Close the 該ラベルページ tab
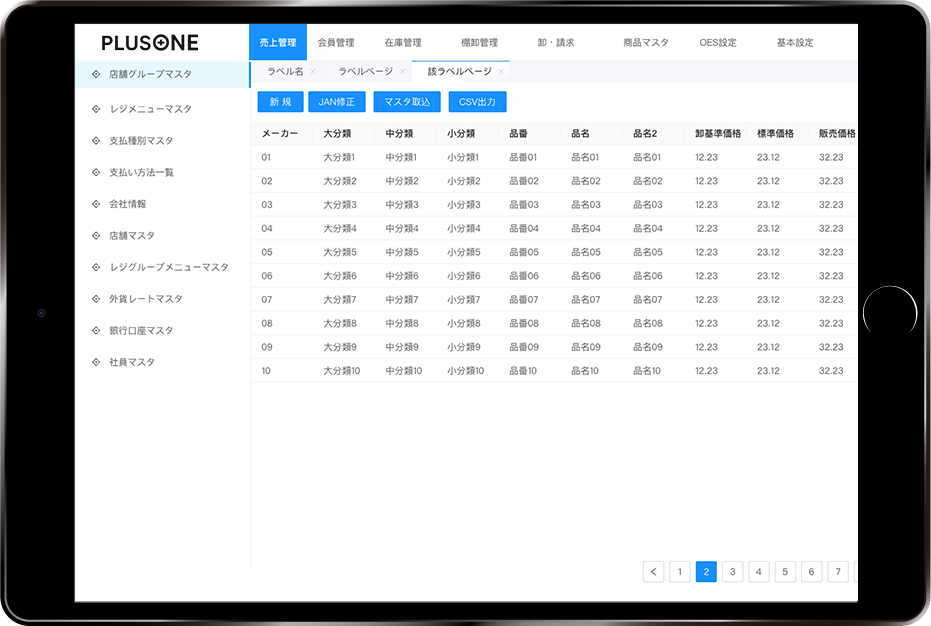Viewport: 931px width, 626px height. pyautogui.click(x=501, y=72)
